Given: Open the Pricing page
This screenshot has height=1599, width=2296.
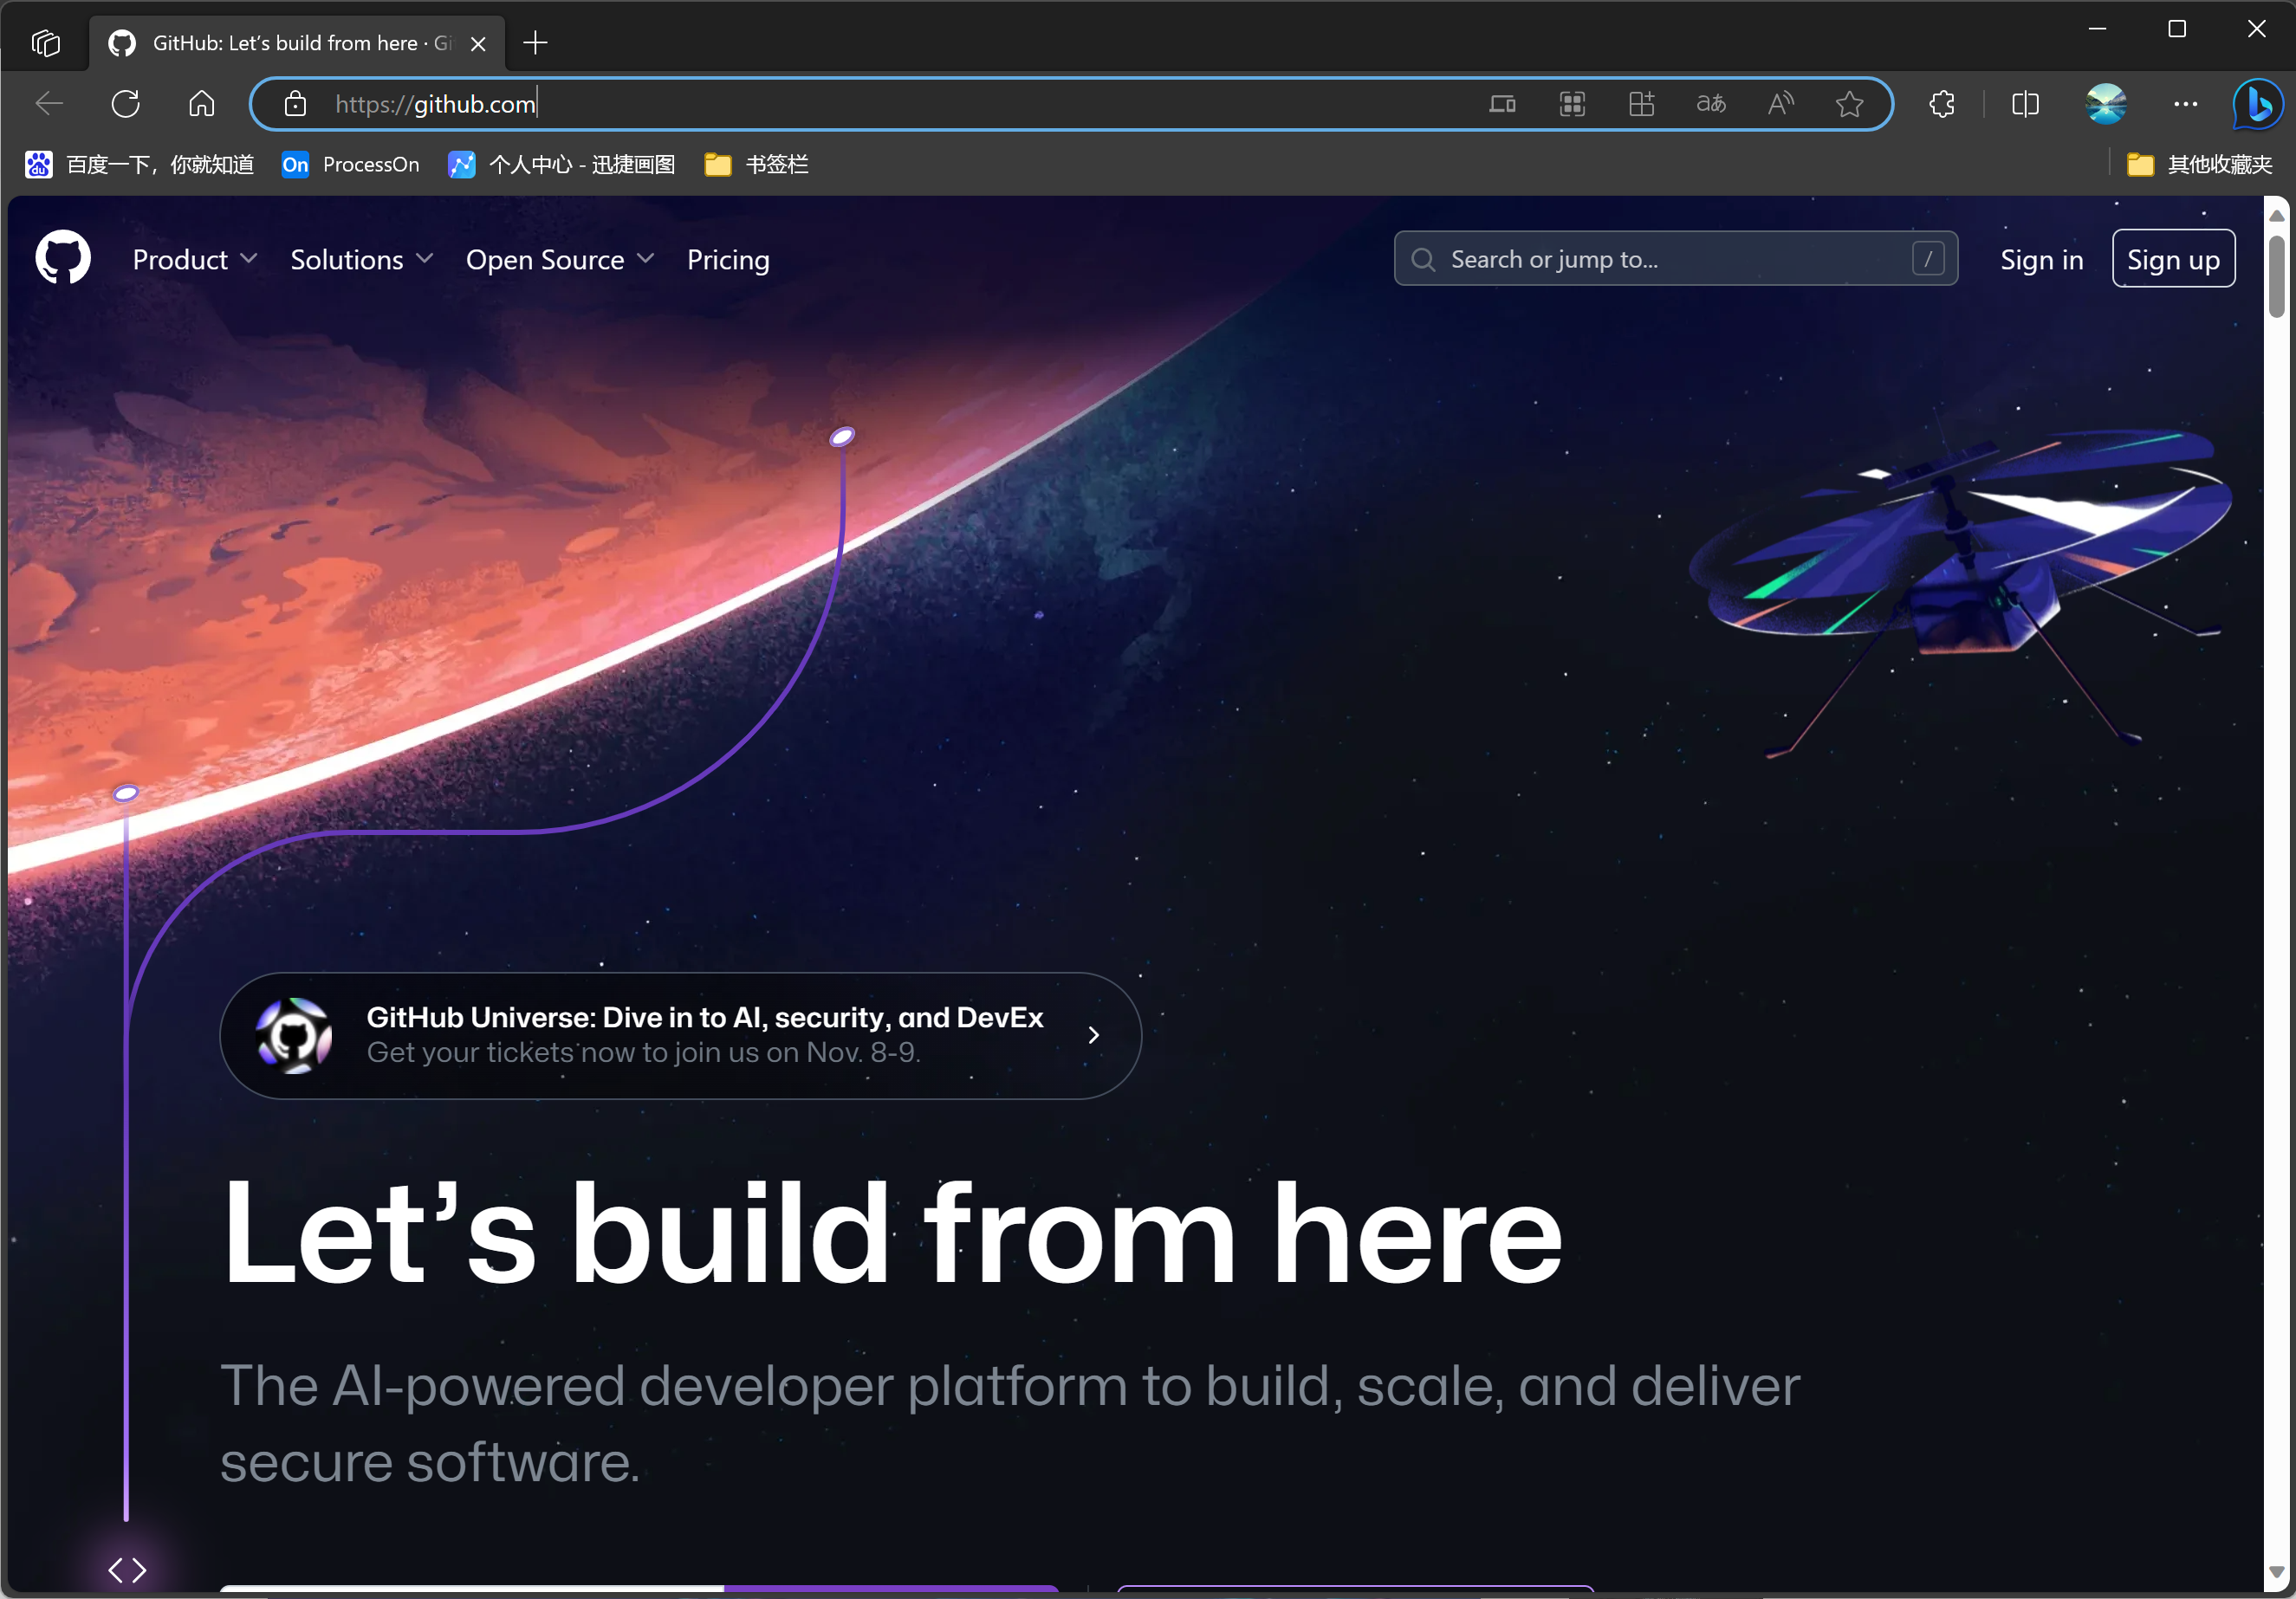Looking at the screenshot, I should click(x=728, y=260).
